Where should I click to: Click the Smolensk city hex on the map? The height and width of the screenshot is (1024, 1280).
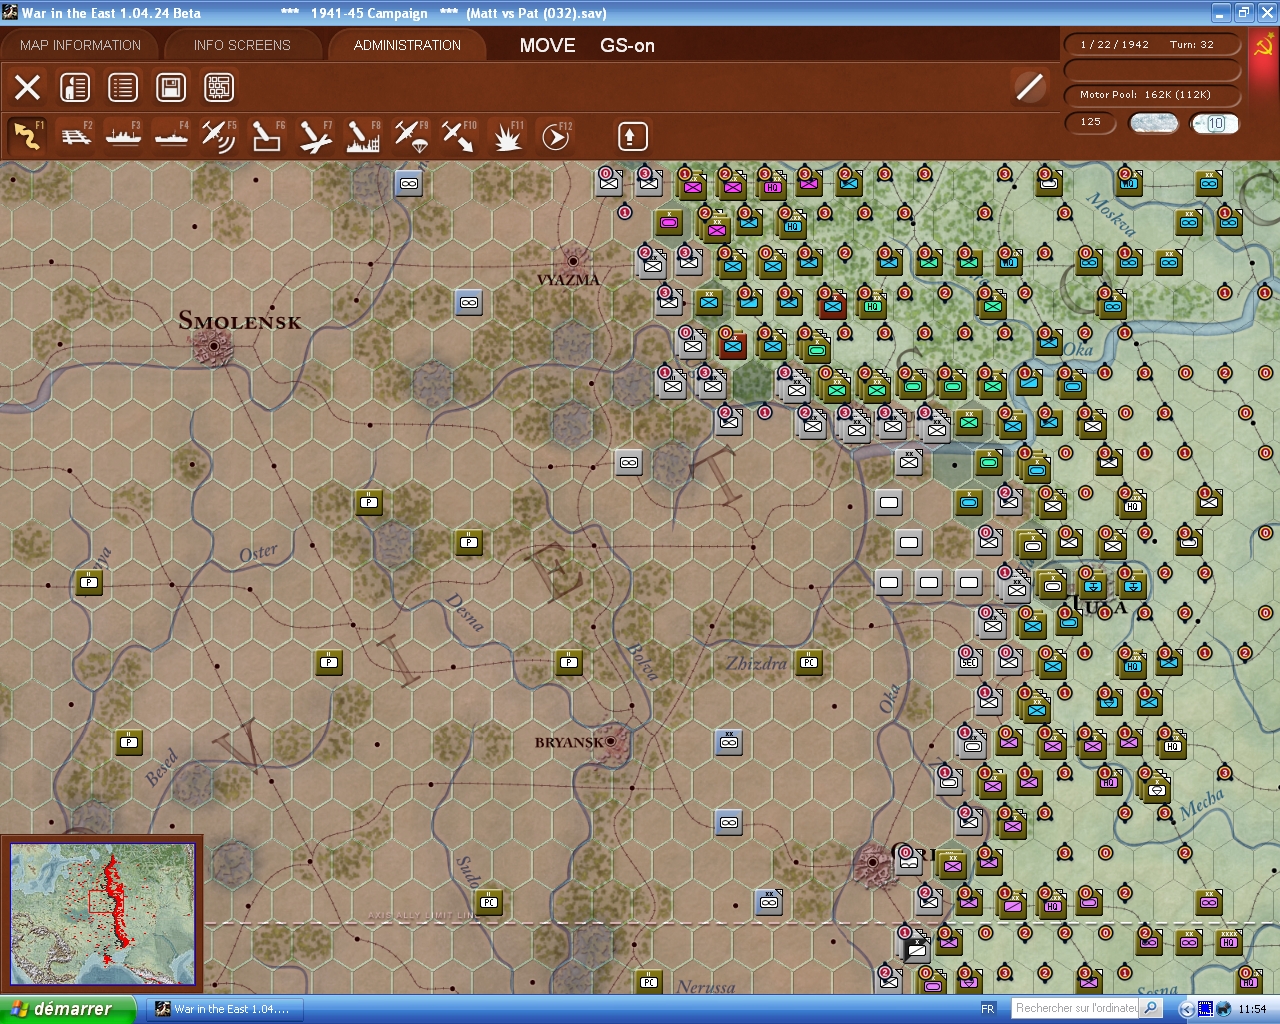click(x=213, y=346)
